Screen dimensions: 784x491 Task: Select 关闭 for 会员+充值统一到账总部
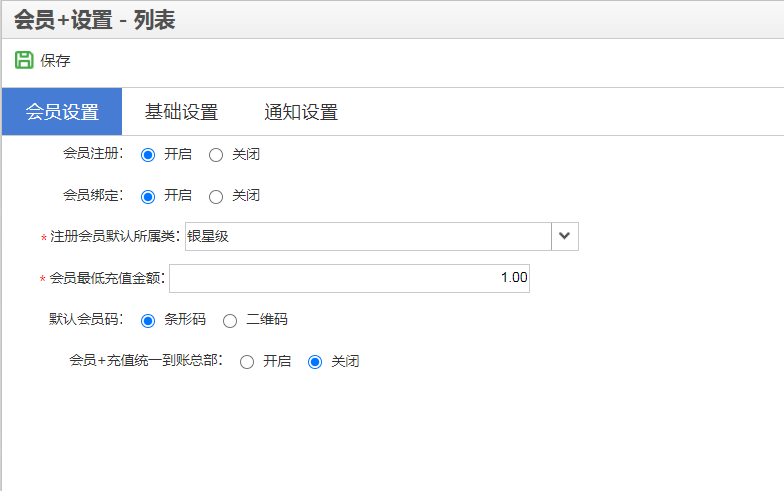[x=314, y=362]
